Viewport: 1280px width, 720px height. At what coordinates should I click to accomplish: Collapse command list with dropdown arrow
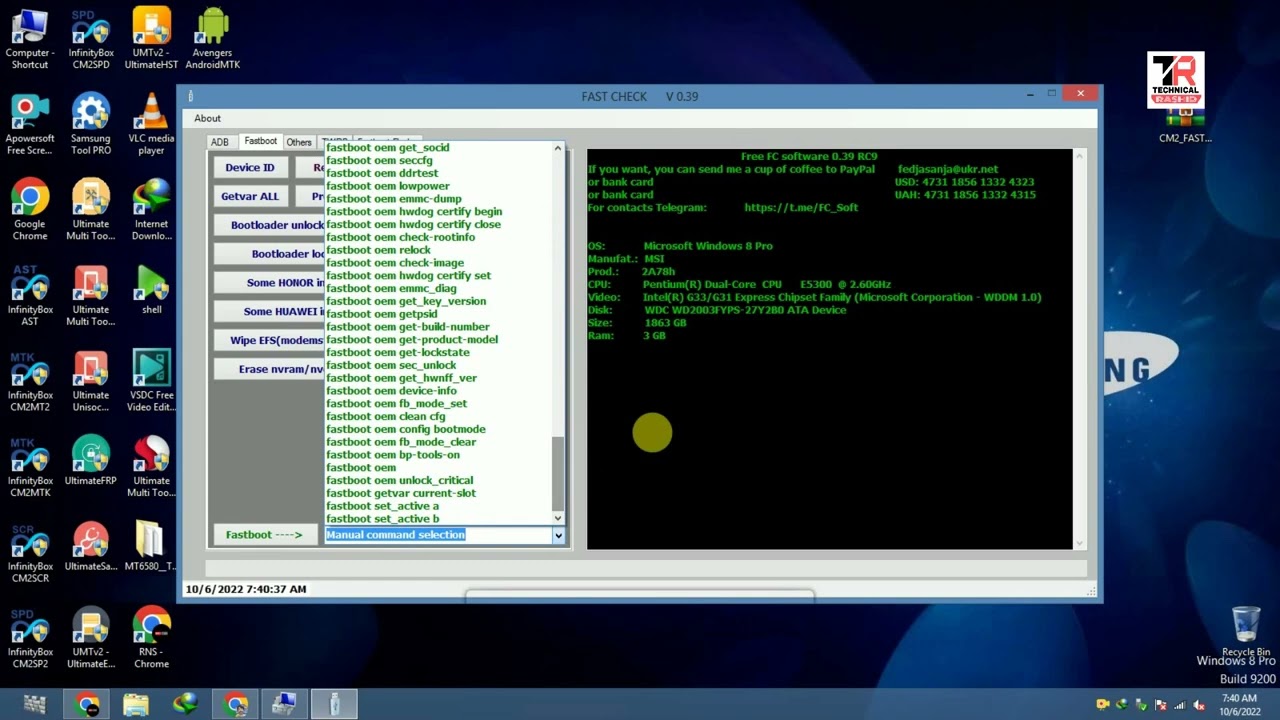(558, 536)
